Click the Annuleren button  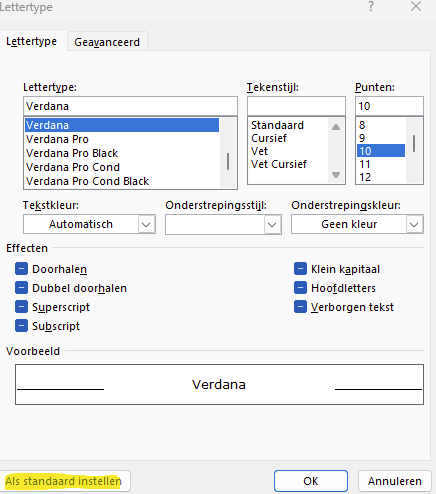coord(395,481)
